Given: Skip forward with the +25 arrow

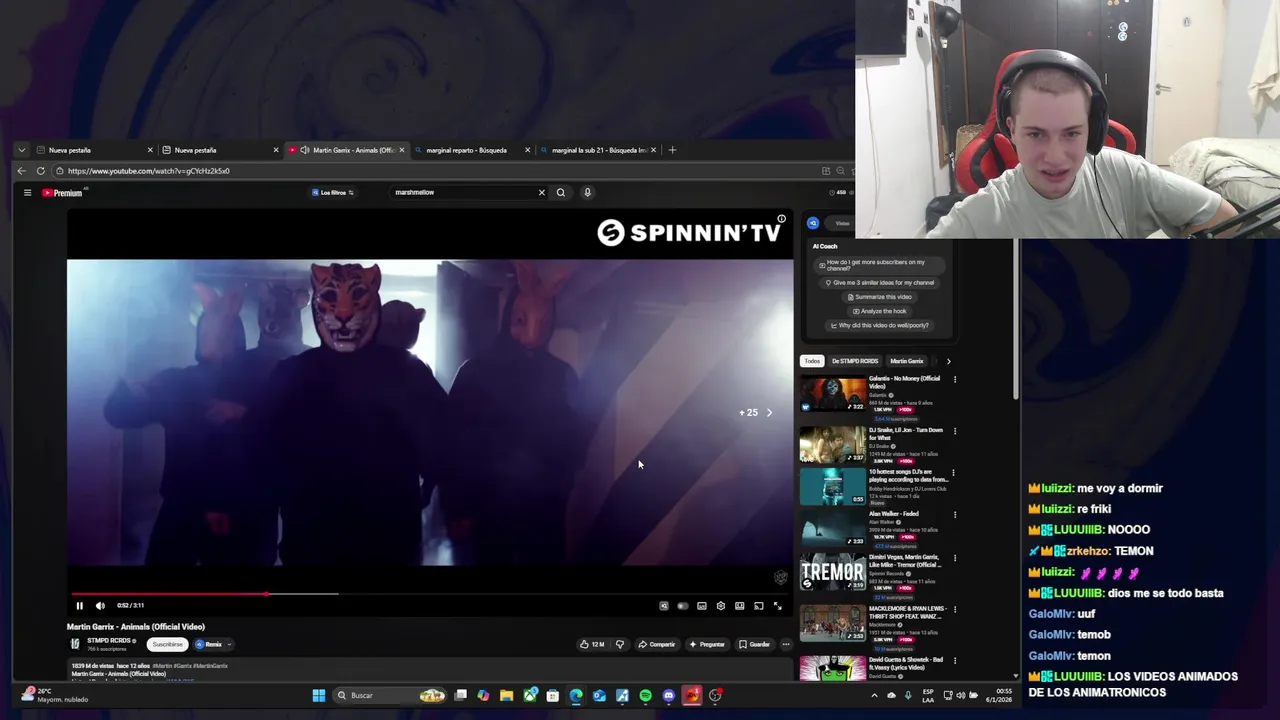Looking at the screenshot, I should [x=769, y=412].
